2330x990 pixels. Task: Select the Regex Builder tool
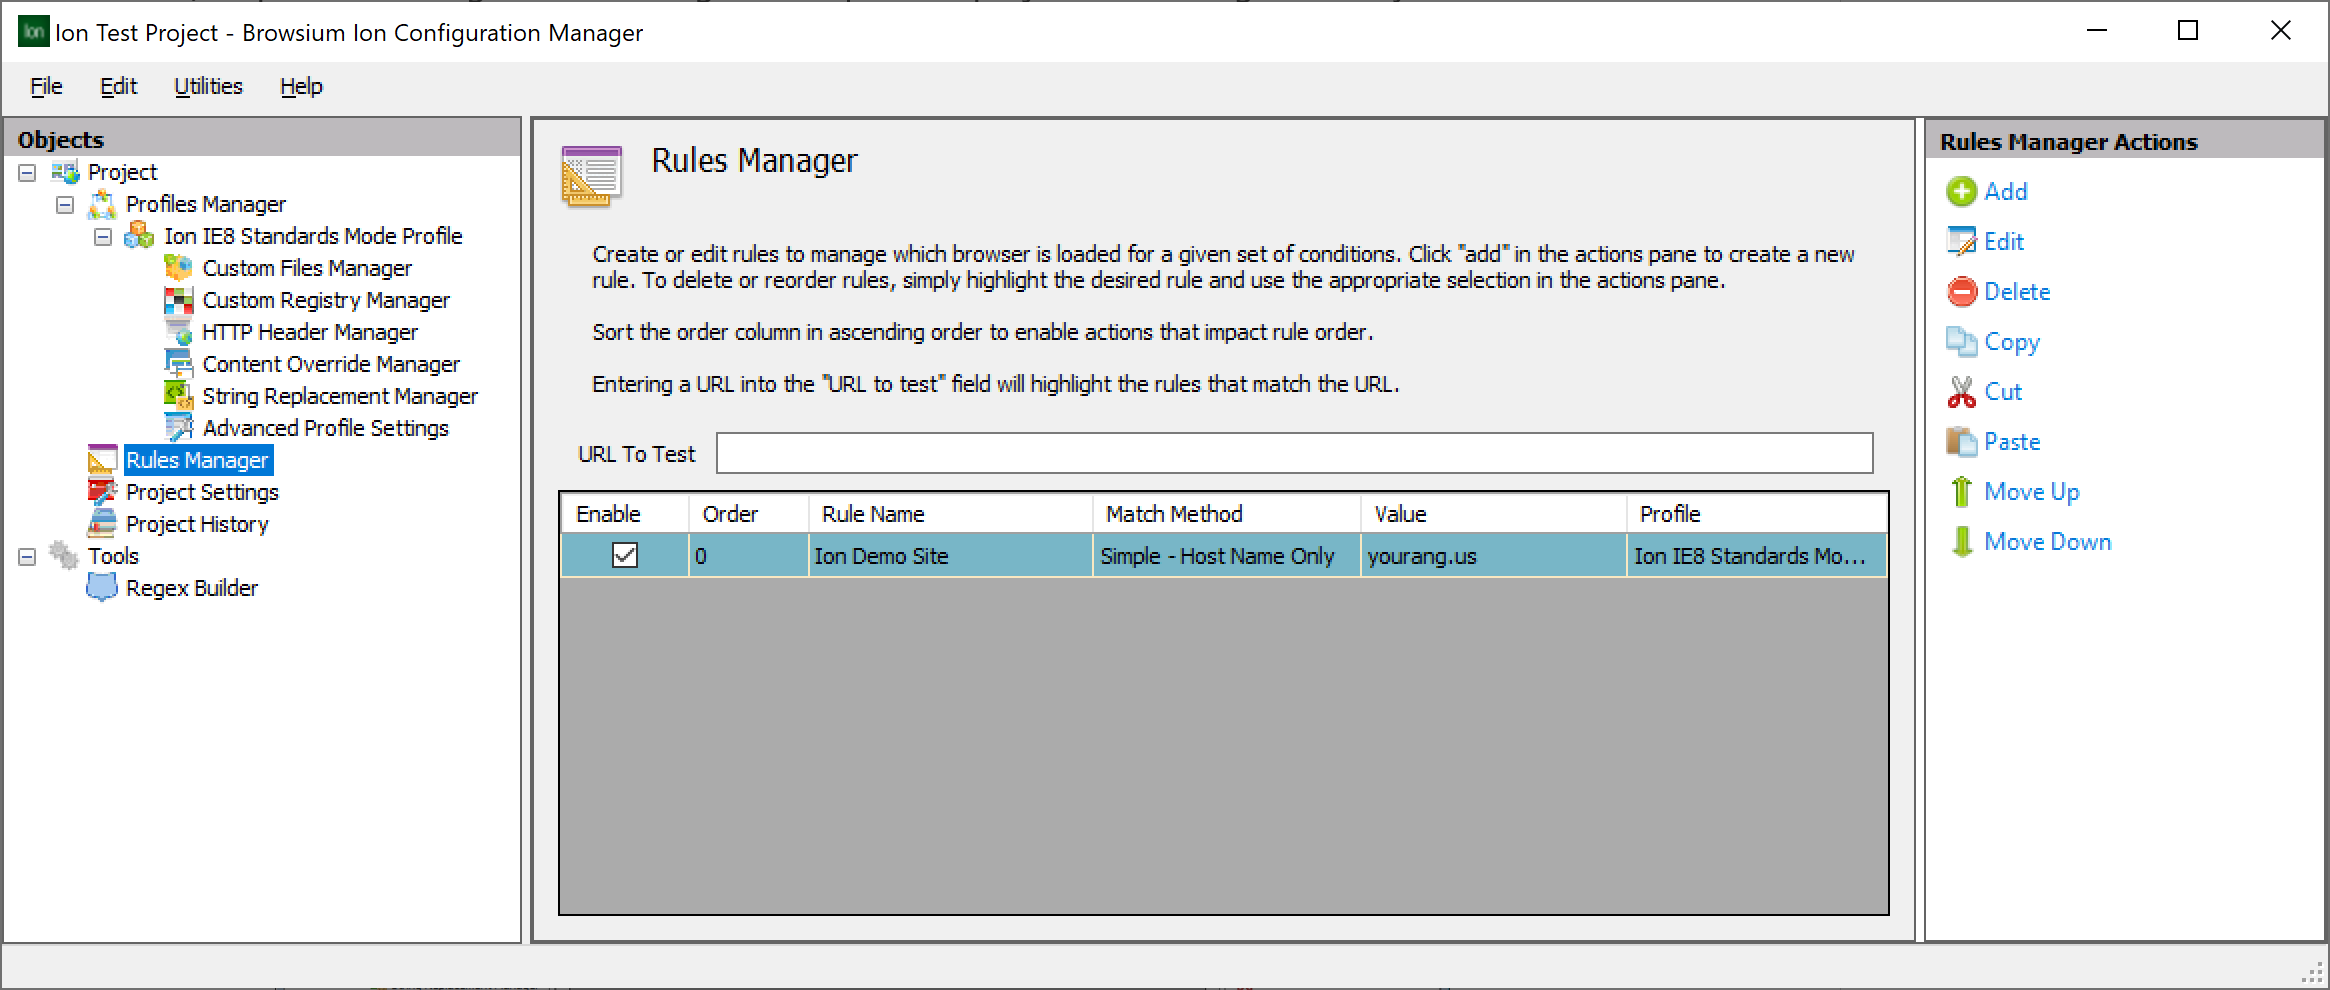tap(191, 588)
